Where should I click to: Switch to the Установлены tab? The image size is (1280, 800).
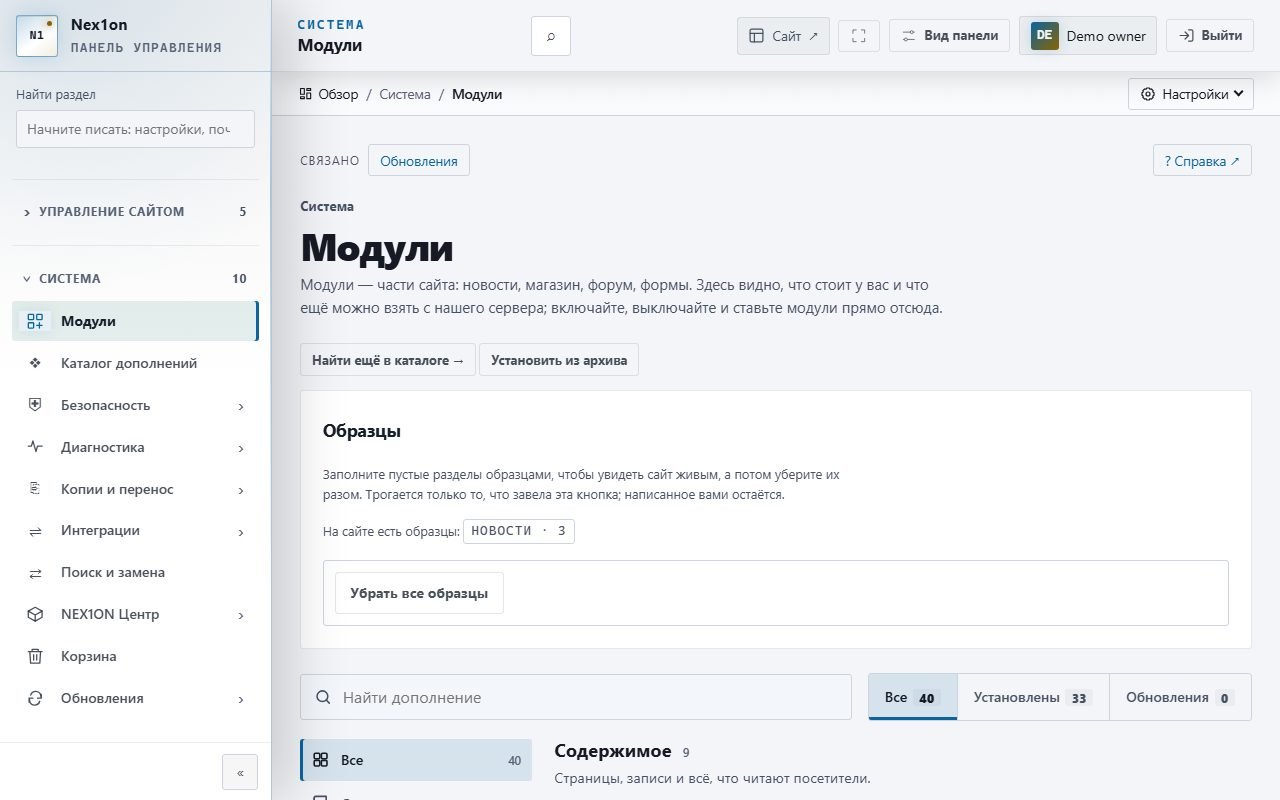(x=1033, y=697)
